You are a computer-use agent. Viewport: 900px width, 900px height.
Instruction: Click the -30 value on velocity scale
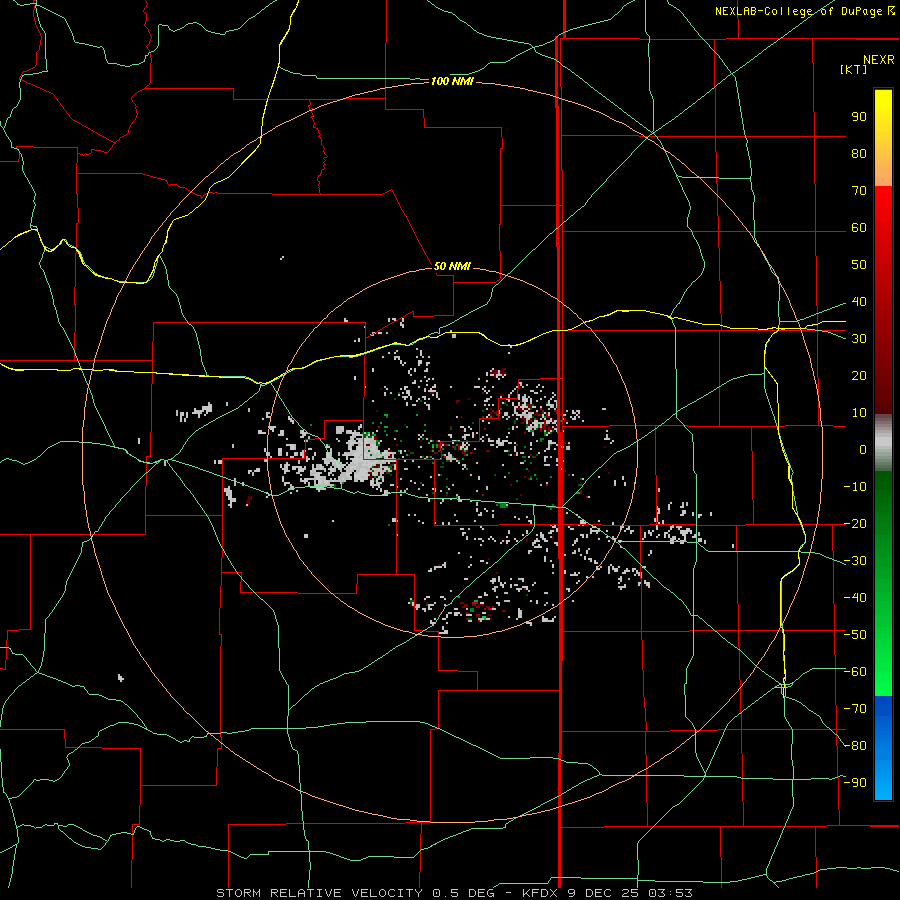coord(855,561)
